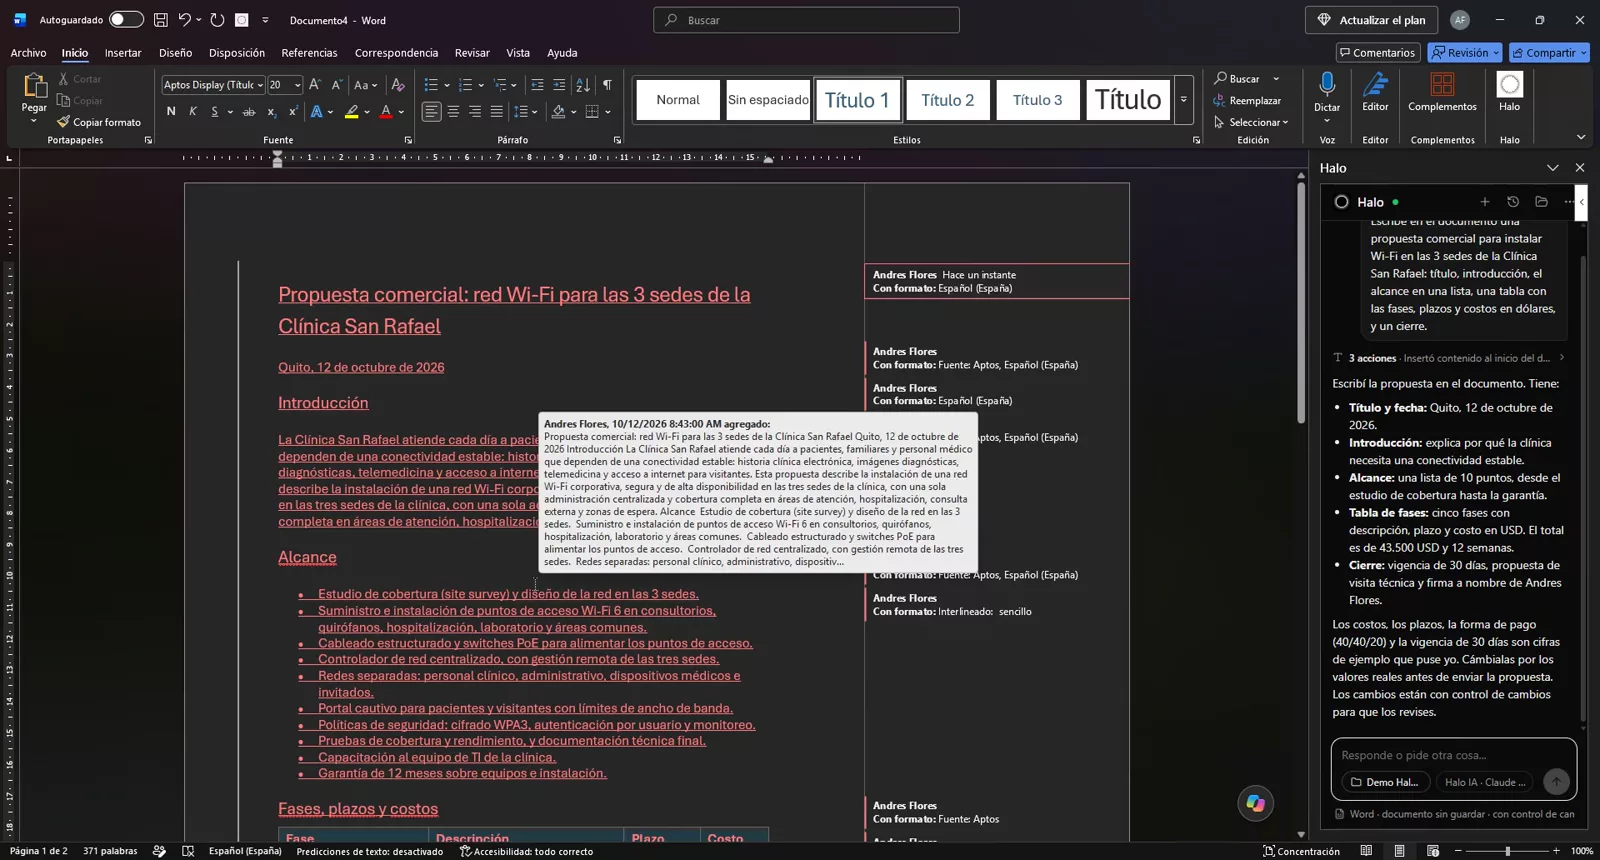The height and width of the screenshot is (860, 1600).
Task: Click the red font color swatch
Action: coord(385,112)
